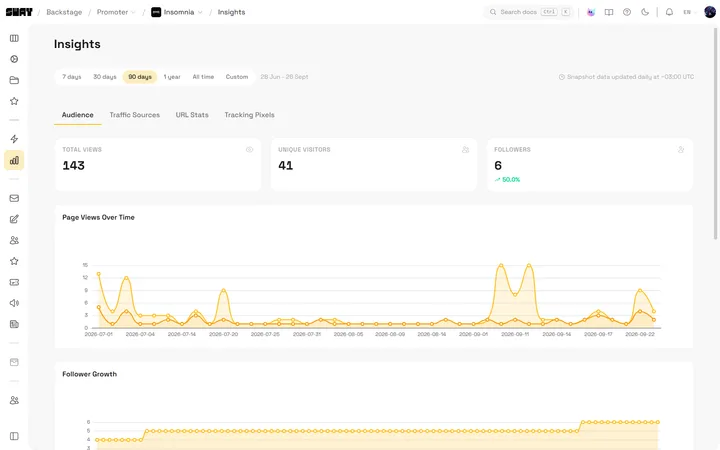
Task: Select the 90 days range
Action: [x=140, y=77]
